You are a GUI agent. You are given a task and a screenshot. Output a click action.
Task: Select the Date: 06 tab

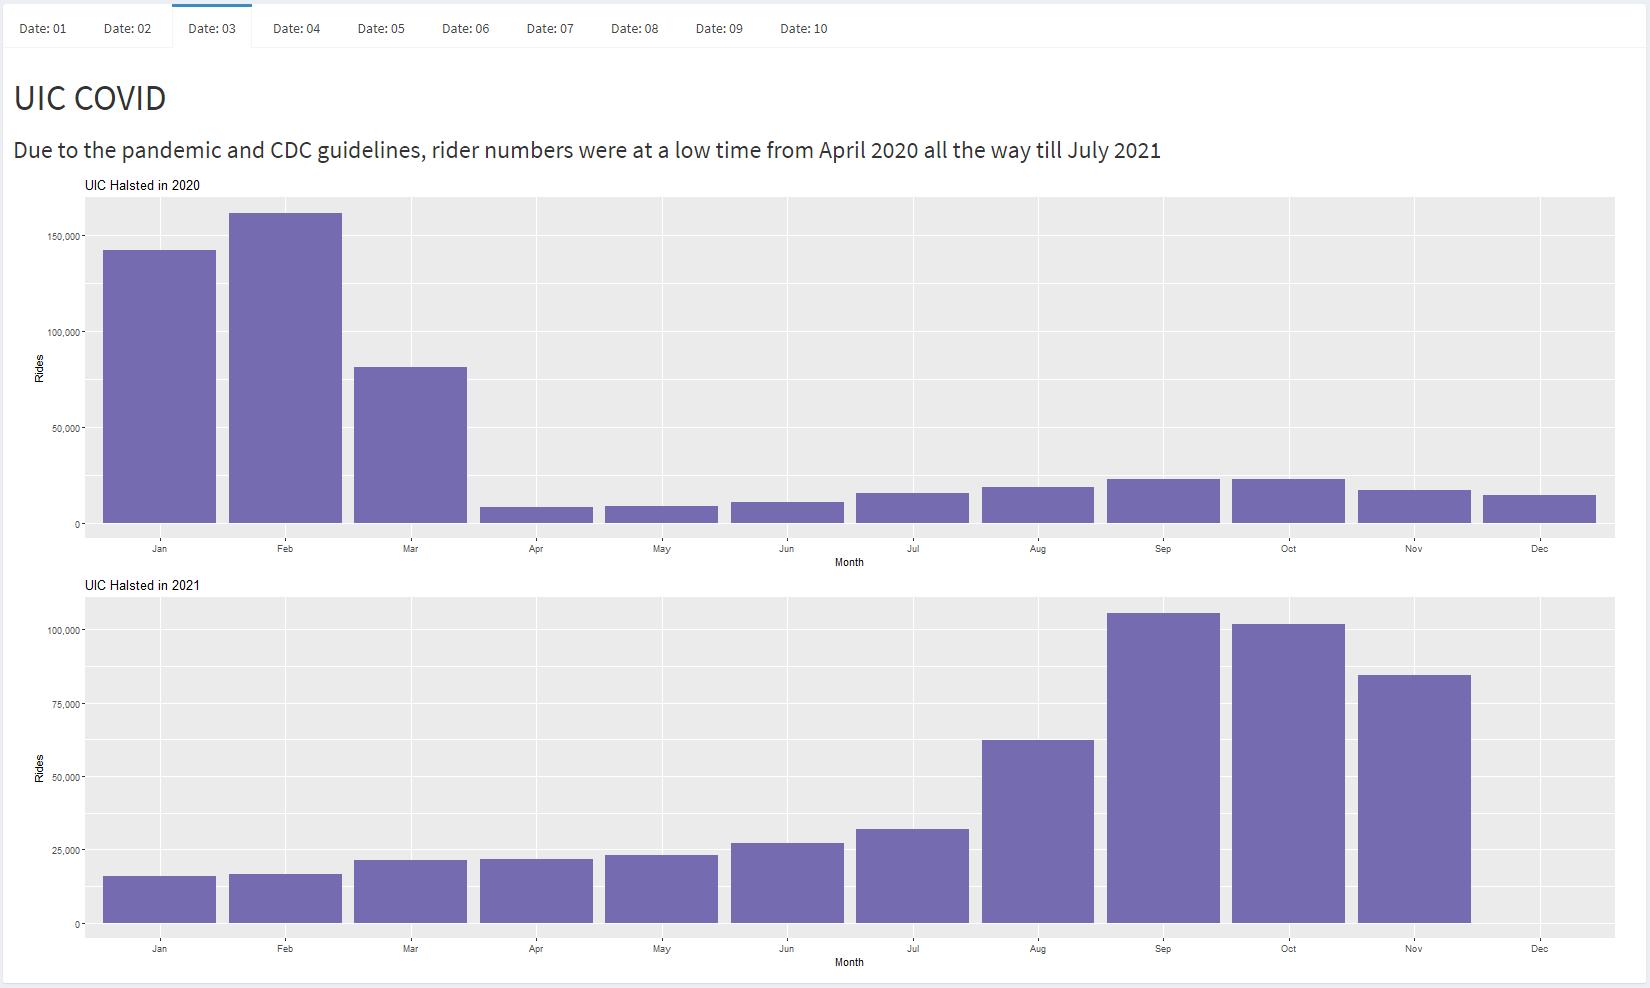point(465,28)
